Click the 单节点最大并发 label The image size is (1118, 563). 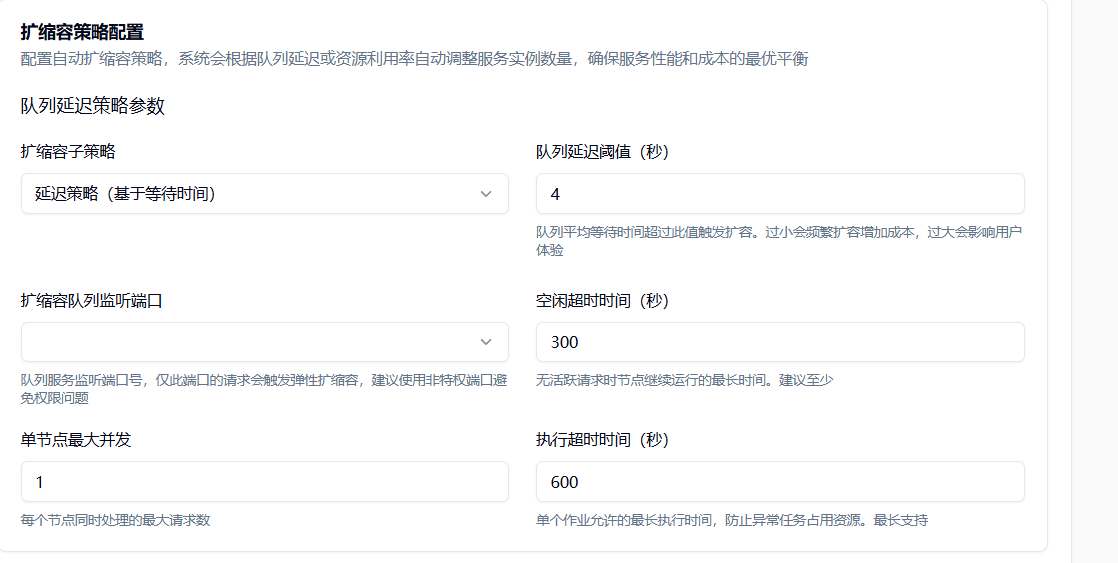tap(76, 440)
